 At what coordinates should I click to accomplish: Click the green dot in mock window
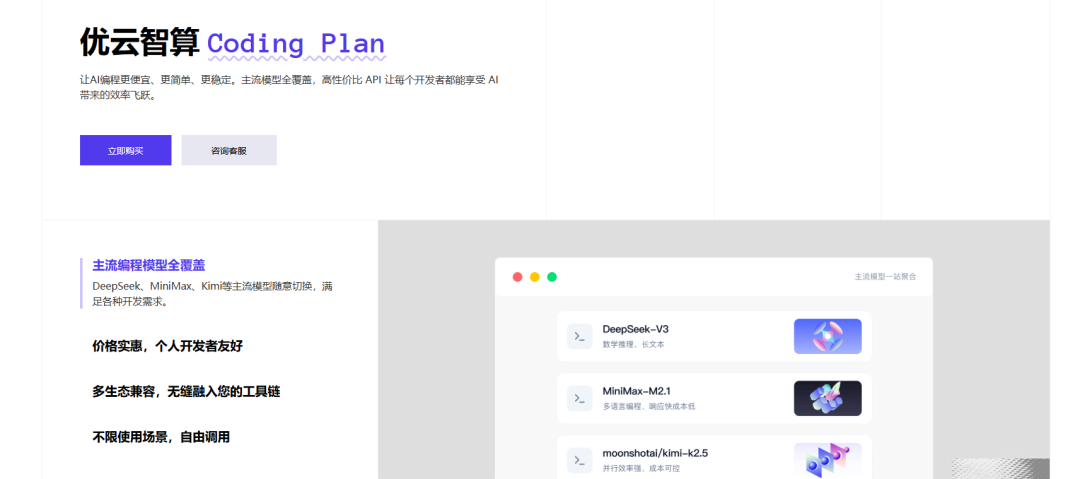[552, 277]
